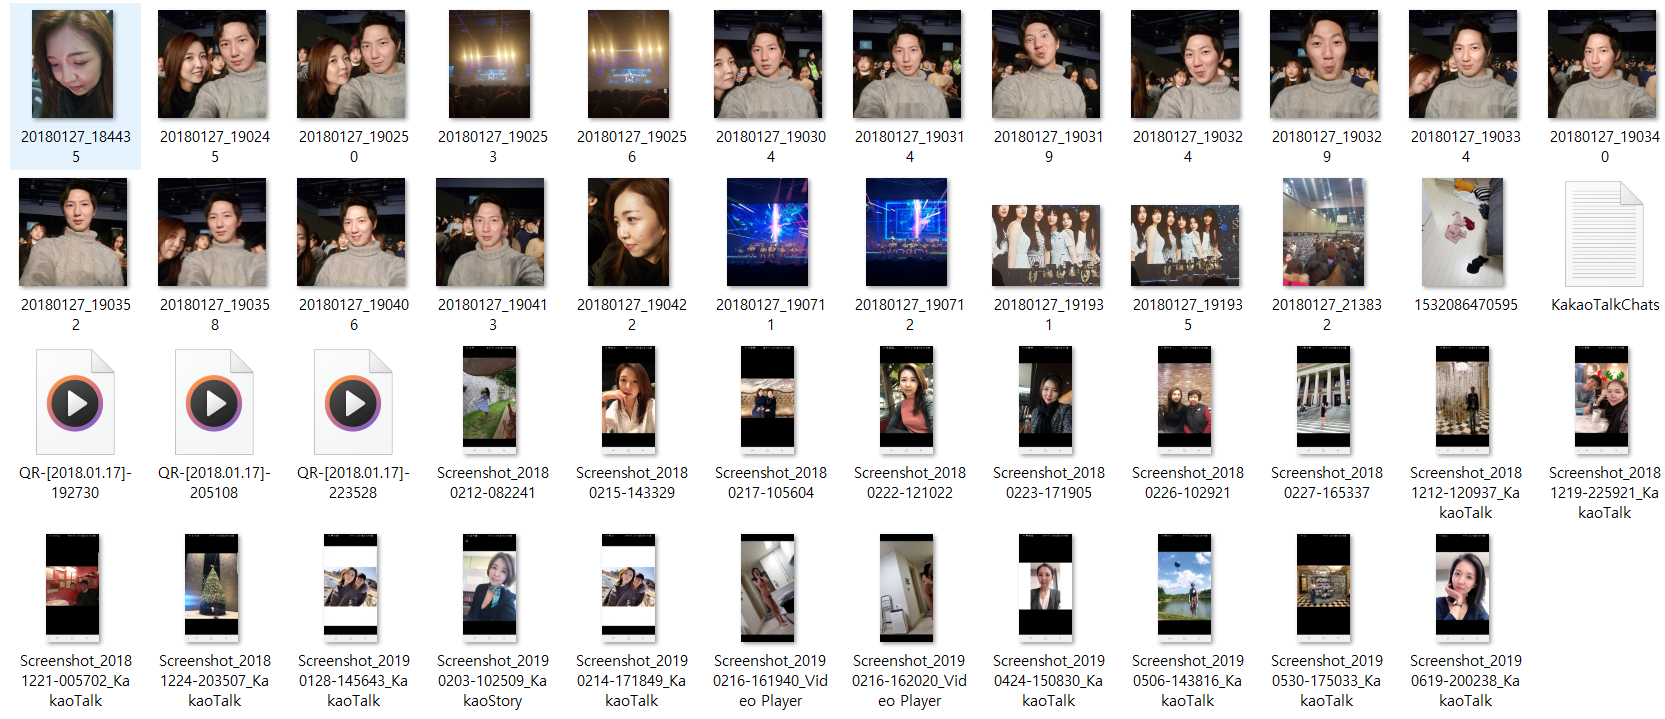The width and height of the screenshot is (1665, 719).
Task: Select Screenshot_20180226-102921
Action: tap(1185, 400)
